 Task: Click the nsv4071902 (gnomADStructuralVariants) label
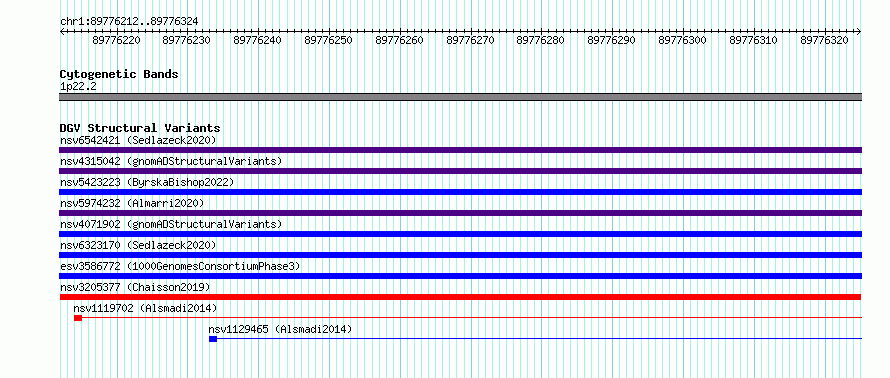pos(171,224)
